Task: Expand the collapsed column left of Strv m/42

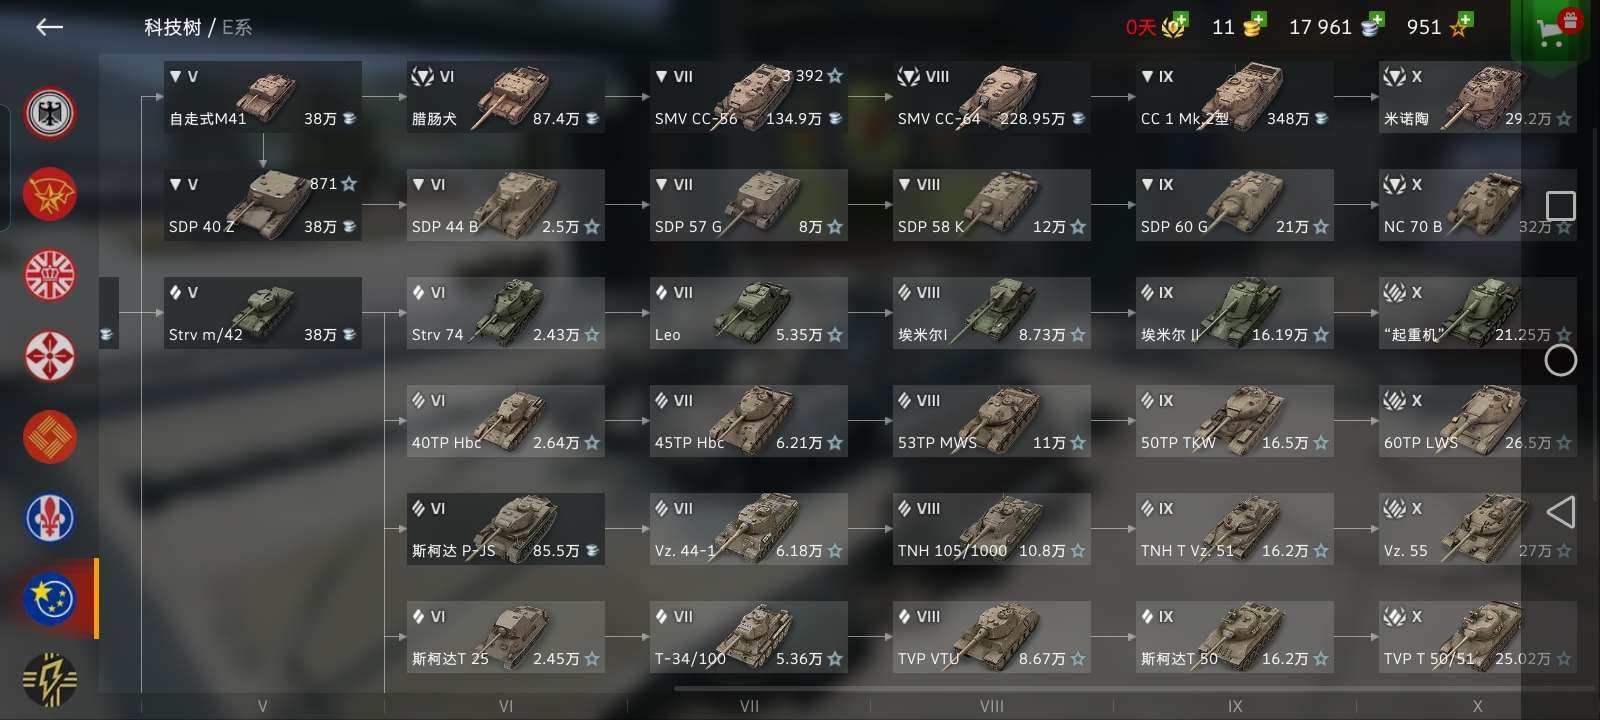Action: point(109,313)
